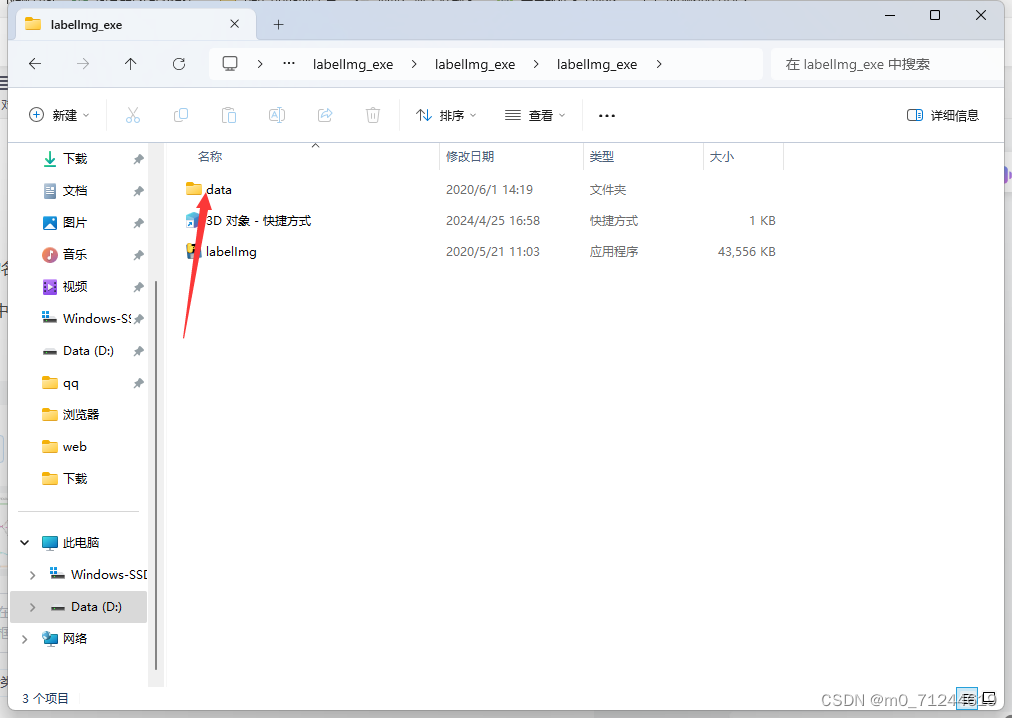The image size is (1012, 718).
Task: Go back with the back arrow
Action: tap(35, 63)
